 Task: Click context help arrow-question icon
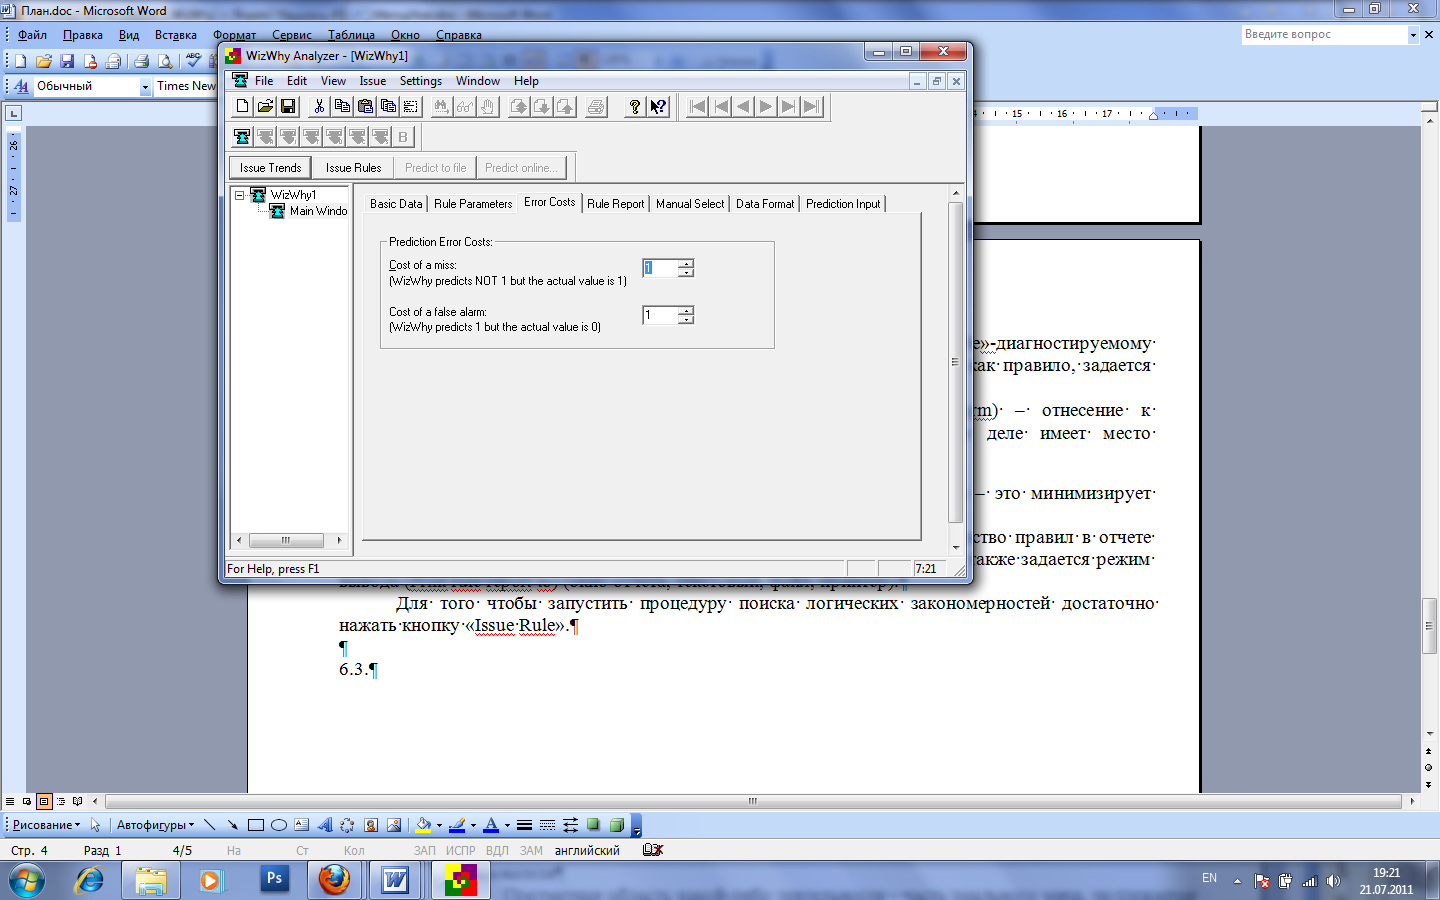[x=657, y=106]
